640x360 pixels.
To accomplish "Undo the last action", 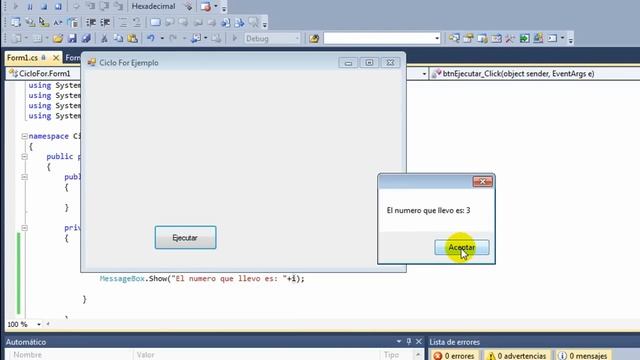I will point(151,38).
